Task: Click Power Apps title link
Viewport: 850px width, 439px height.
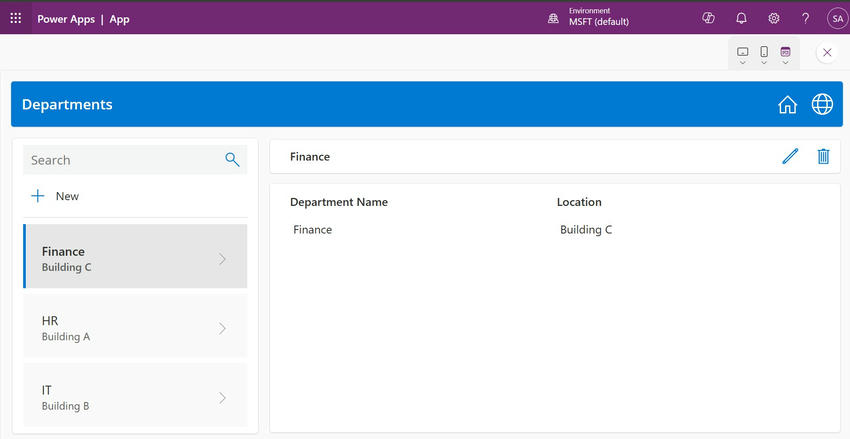Action: coord(66,19)
